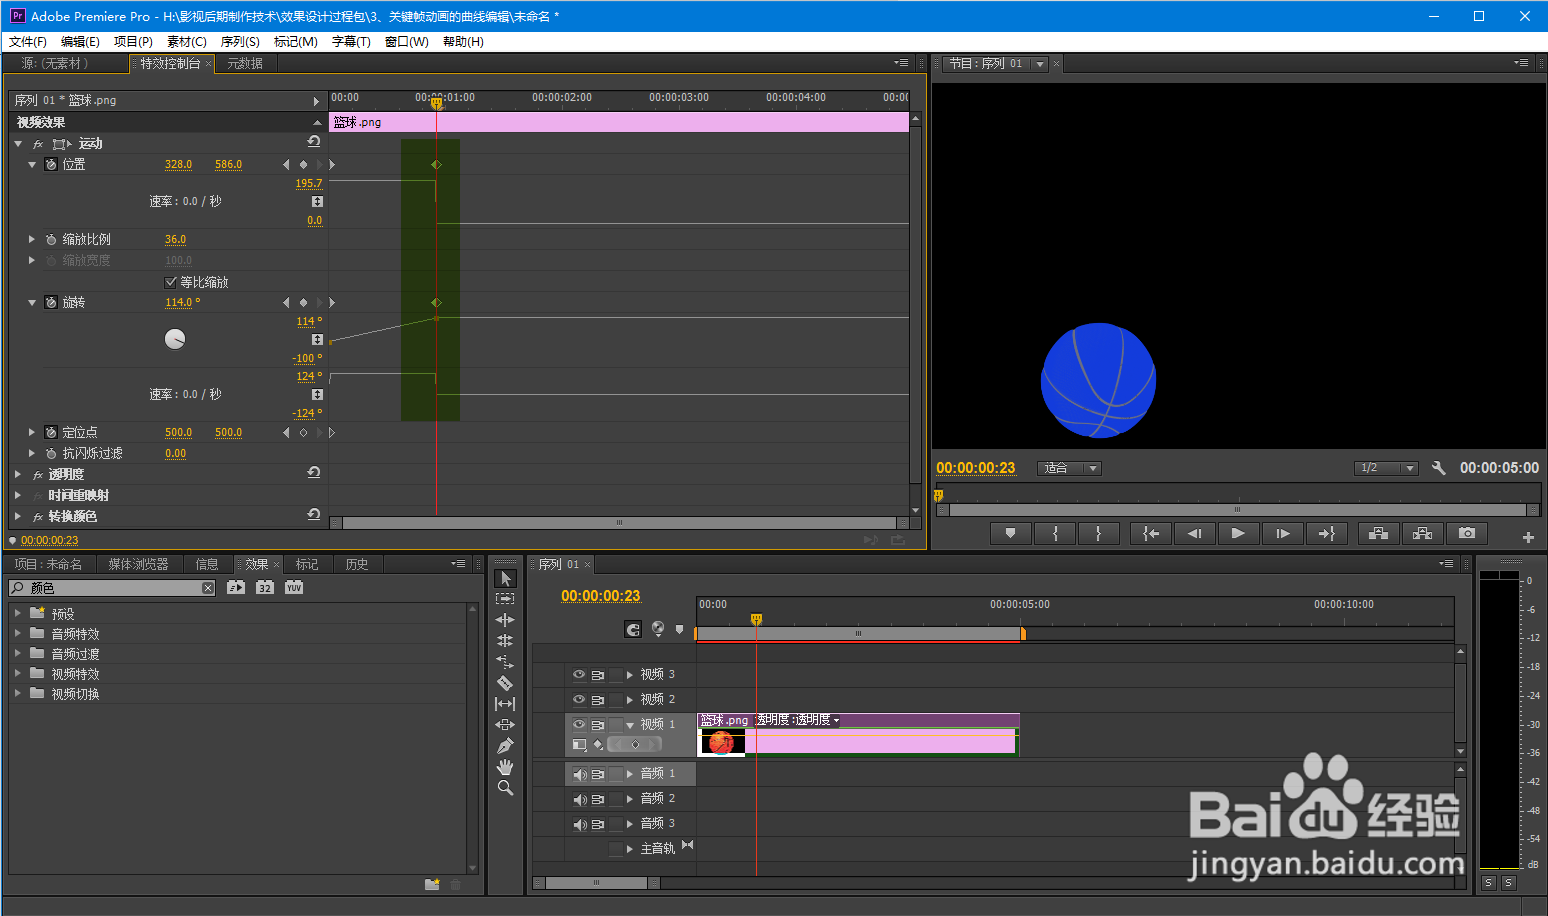Expand the 视频 3 track
Image resolution: width=1548 pixels, height=916 pixels.
click(x=630, y=674)
